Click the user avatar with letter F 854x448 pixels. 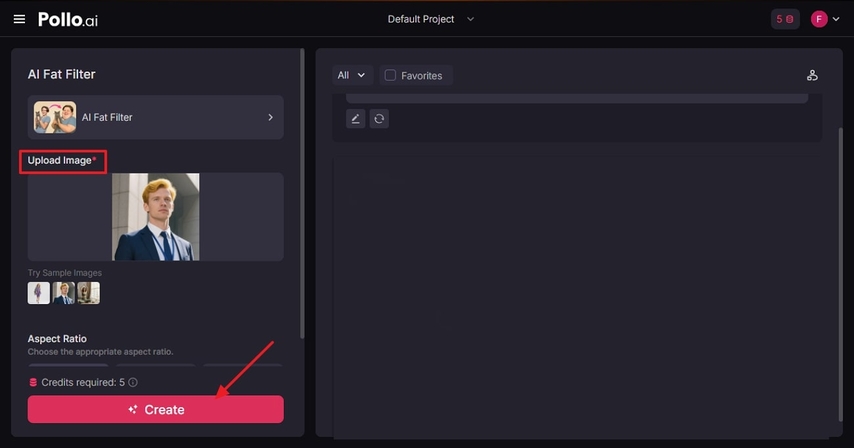[x=819, y=19]
